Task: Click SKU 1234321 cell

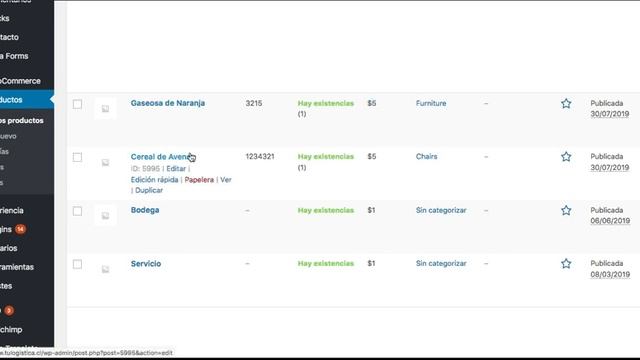Action: (260, 157)
